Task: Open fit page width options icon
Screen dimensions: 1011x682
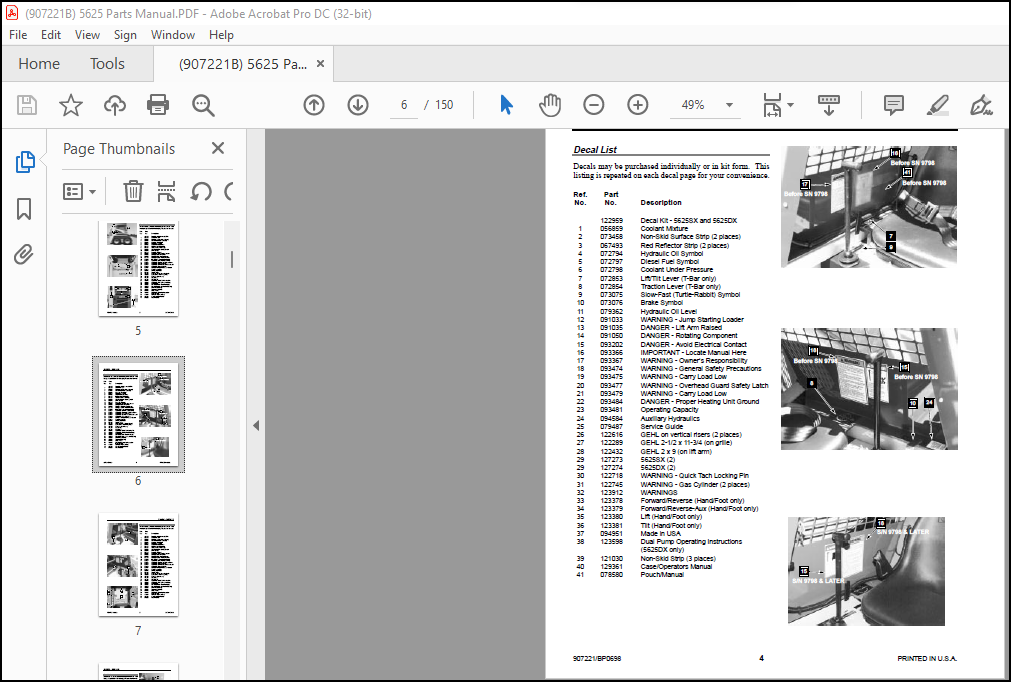Action: [x=778, y=105]
